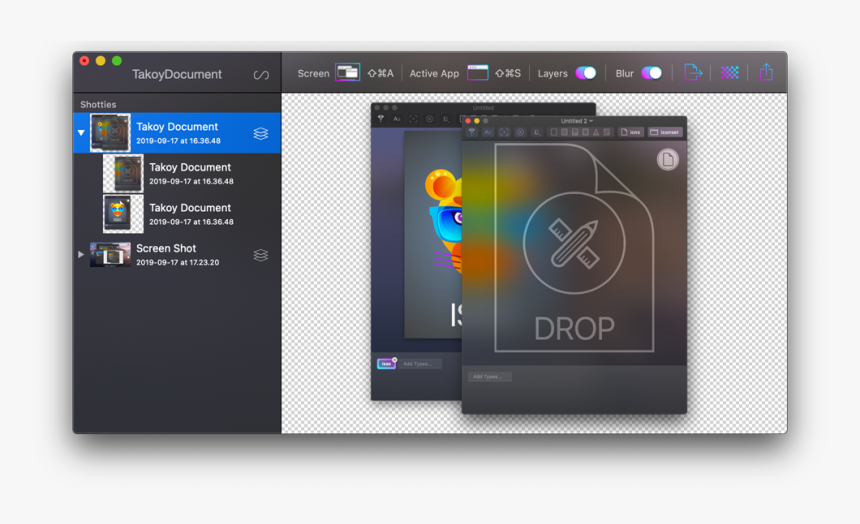This screenshot has height=524, width=860.
Task: Click thumbnail of the Screen Shot entry
Action: coord(110,255)
